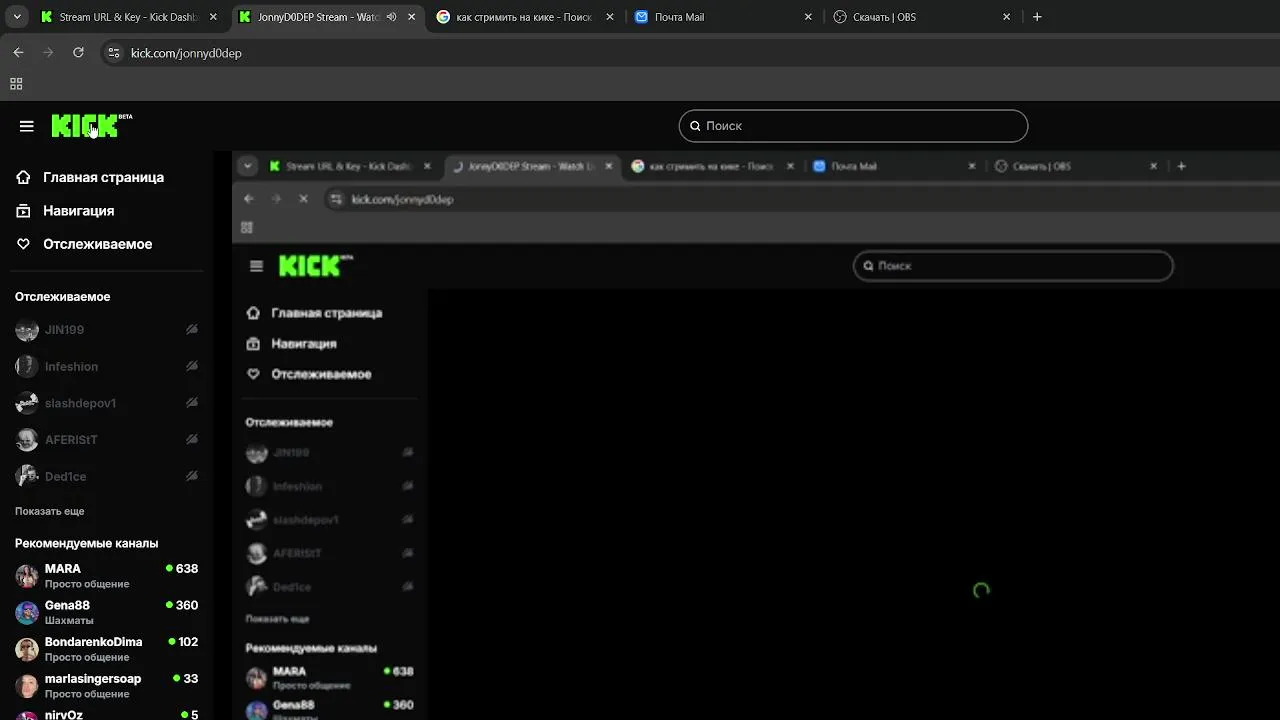Open recommended channel BondarenkoDima
The image size is (1280, 720).
107,649
